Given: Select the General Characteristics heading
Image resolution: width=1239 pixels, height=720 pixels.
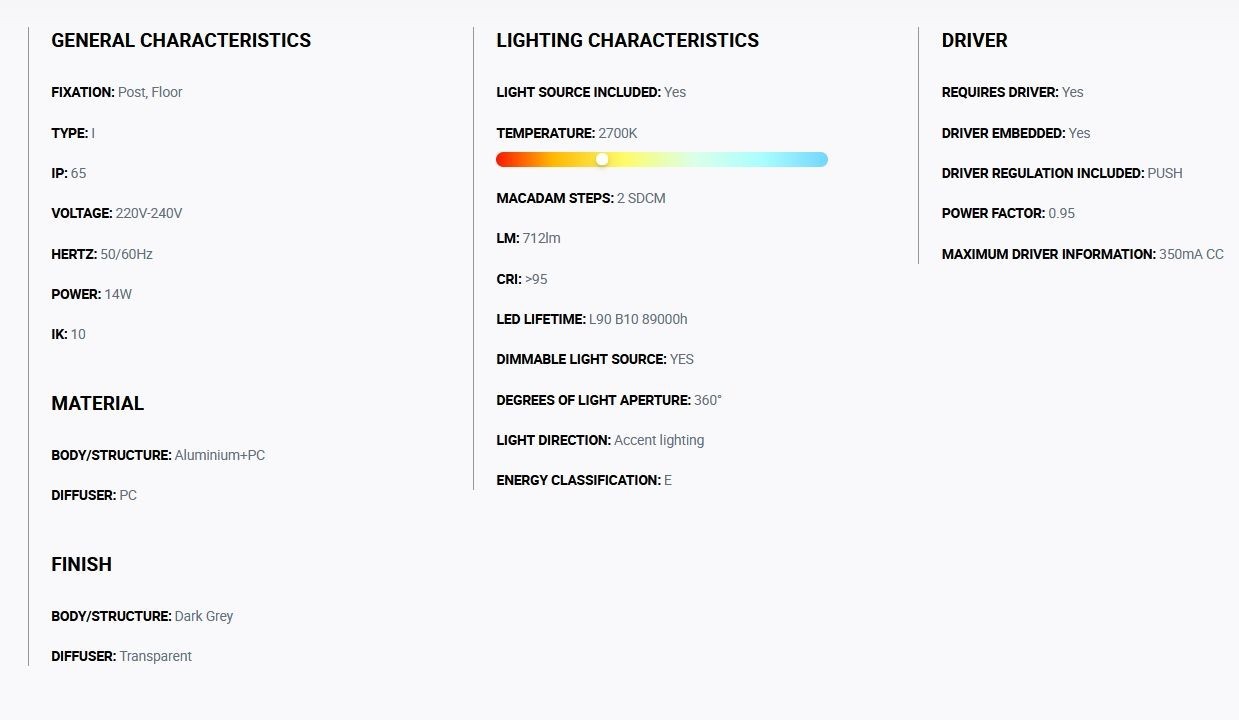Looking at the screenshot, I should coord(181,41).
